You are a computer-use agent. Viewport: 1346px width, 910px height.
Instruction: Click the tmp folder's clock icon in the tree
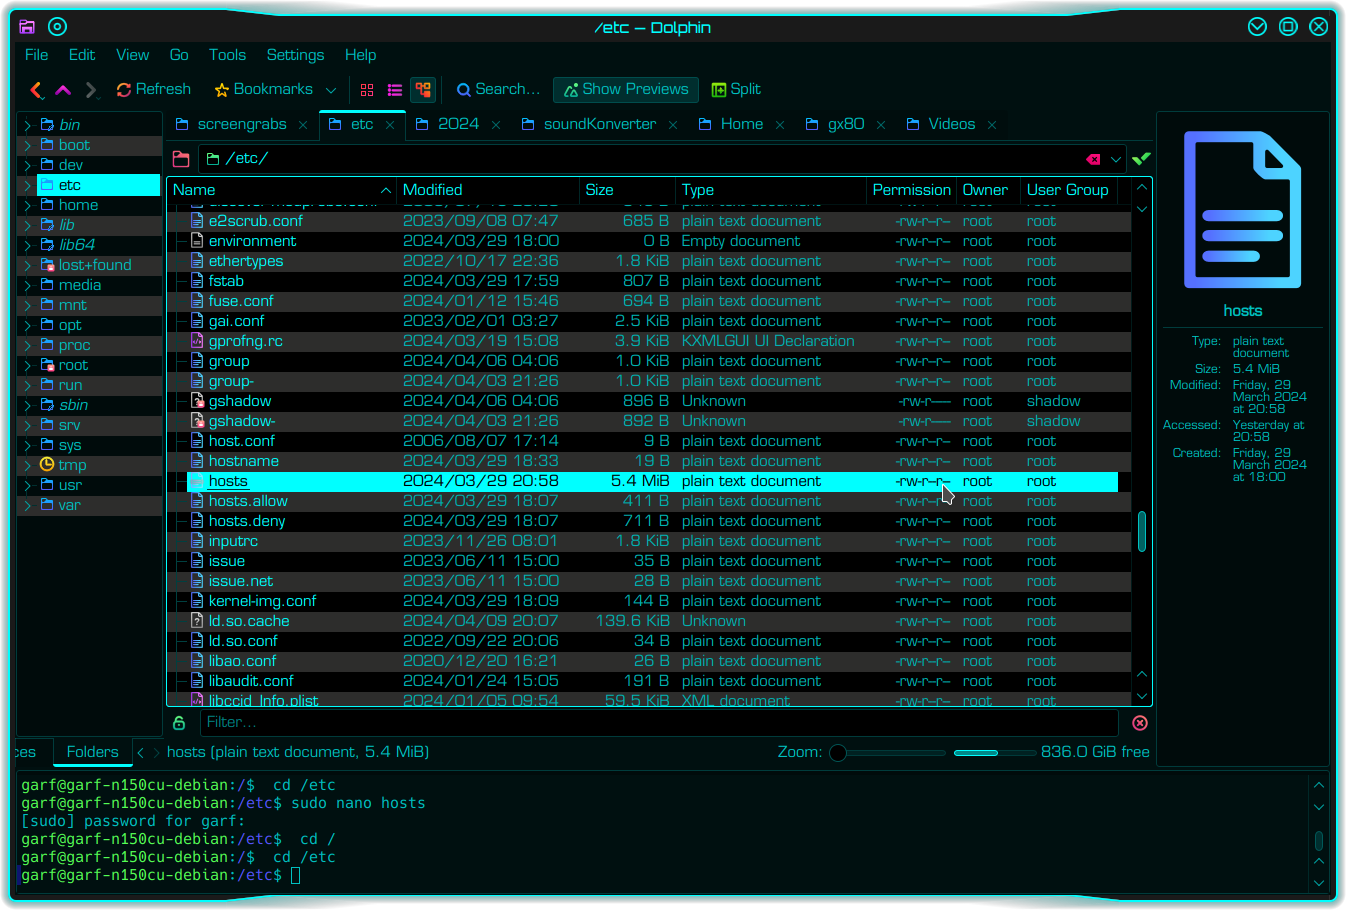46,465
